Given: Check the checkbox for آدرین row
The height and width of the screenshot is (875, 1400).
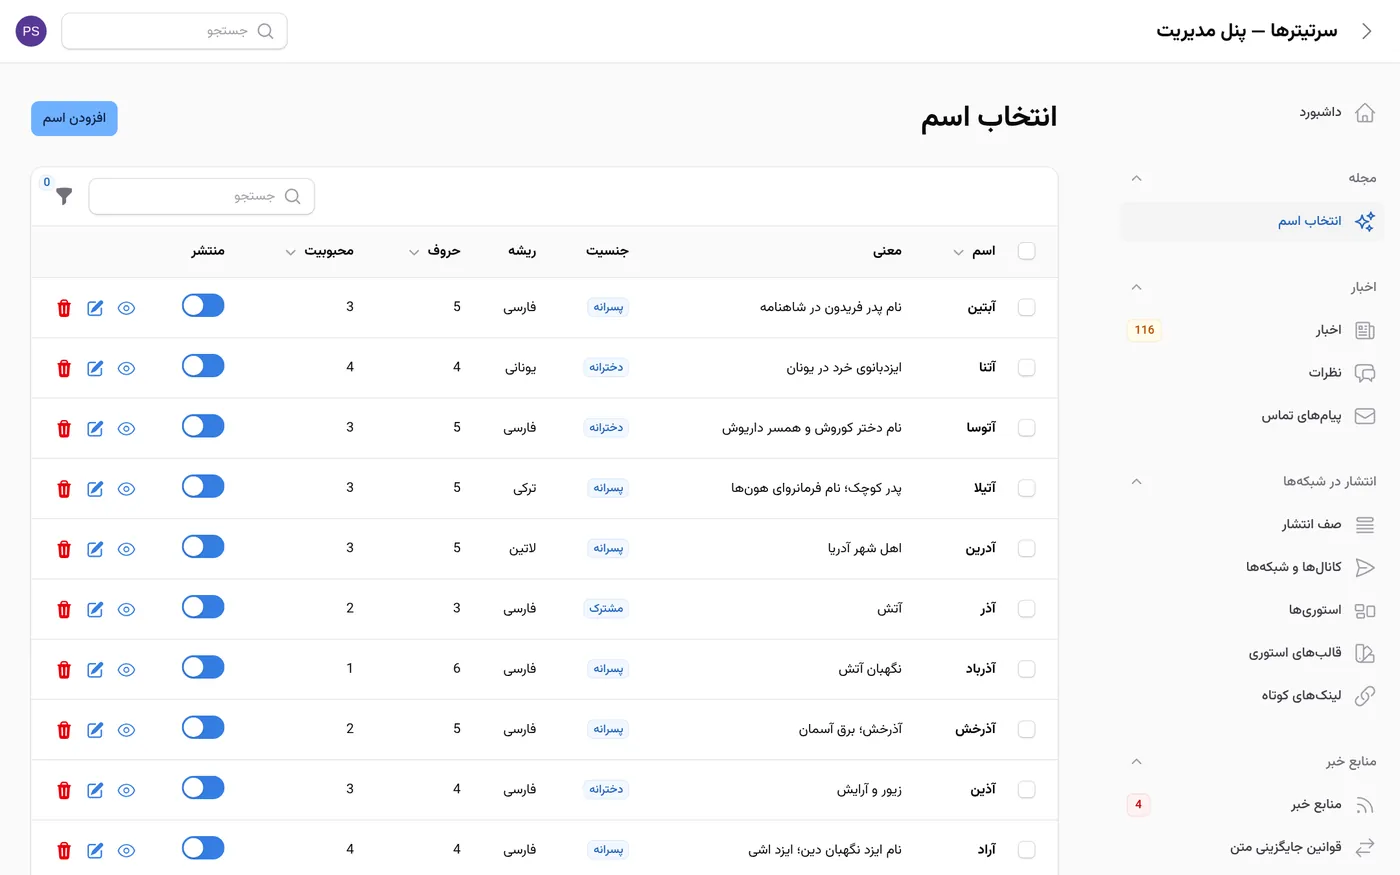Looking at the screenshot, I should [1026, 549].
